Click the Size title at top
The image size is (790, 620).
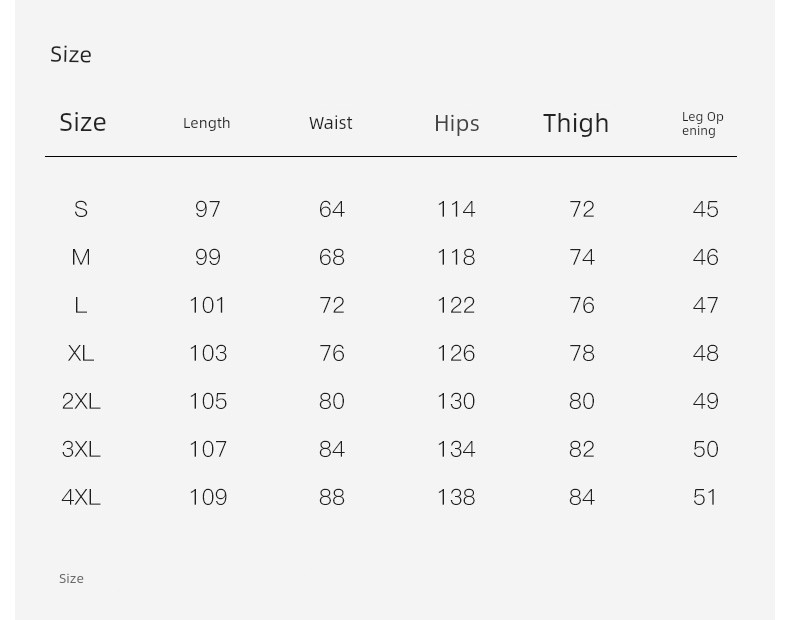pos(71,54)
